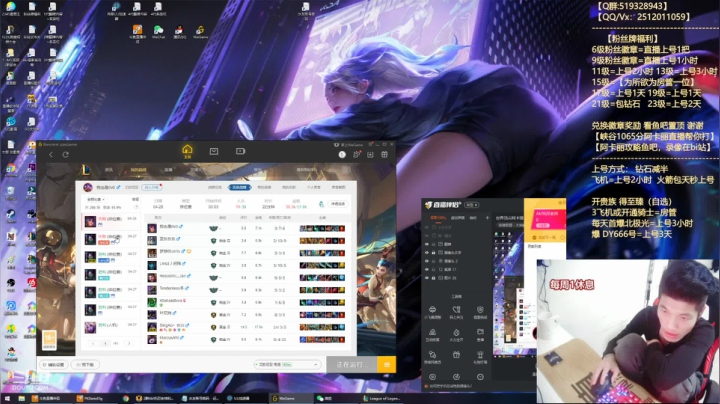Viewport: 720px width, 404px height.
Task: Click the WeGame back arrow
Action: pyautogui.click(x=51, y=155)
